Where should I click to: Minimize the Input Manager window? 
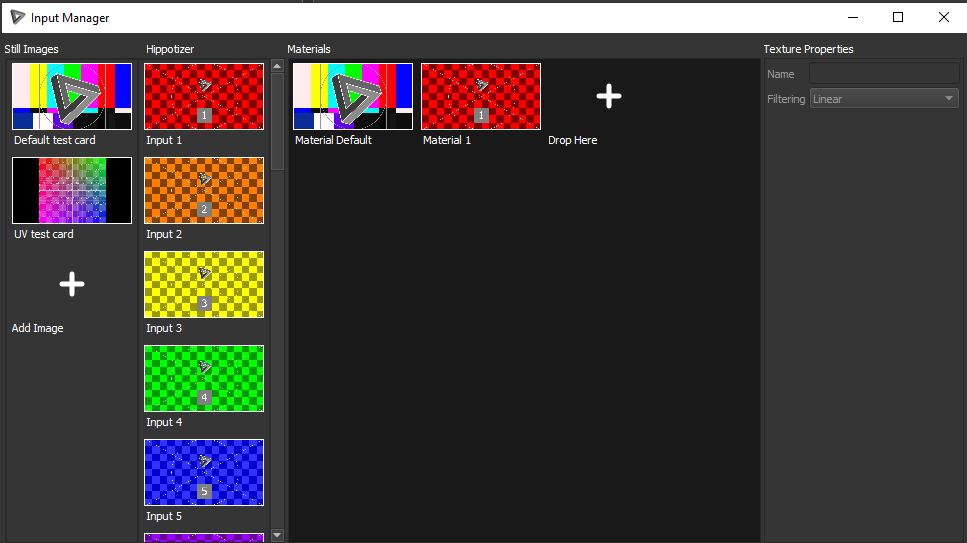pos(853,17)
